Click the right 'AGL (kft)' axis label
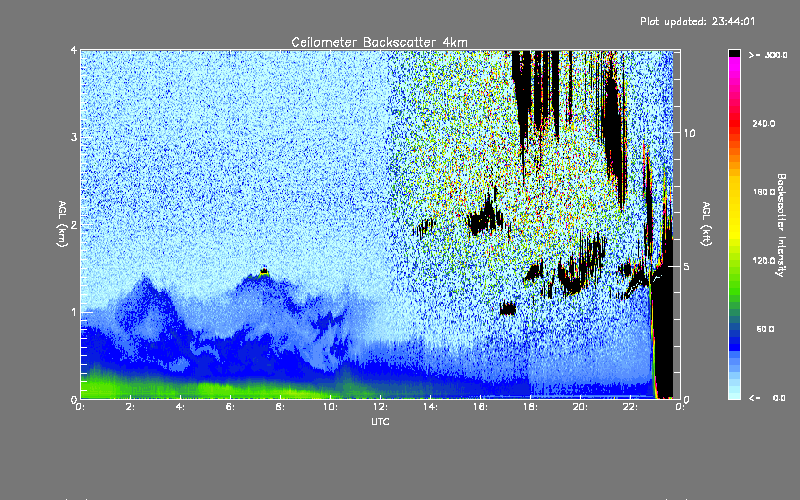The height and width of the screenshot is (500, 800). [x=707, y=224]
